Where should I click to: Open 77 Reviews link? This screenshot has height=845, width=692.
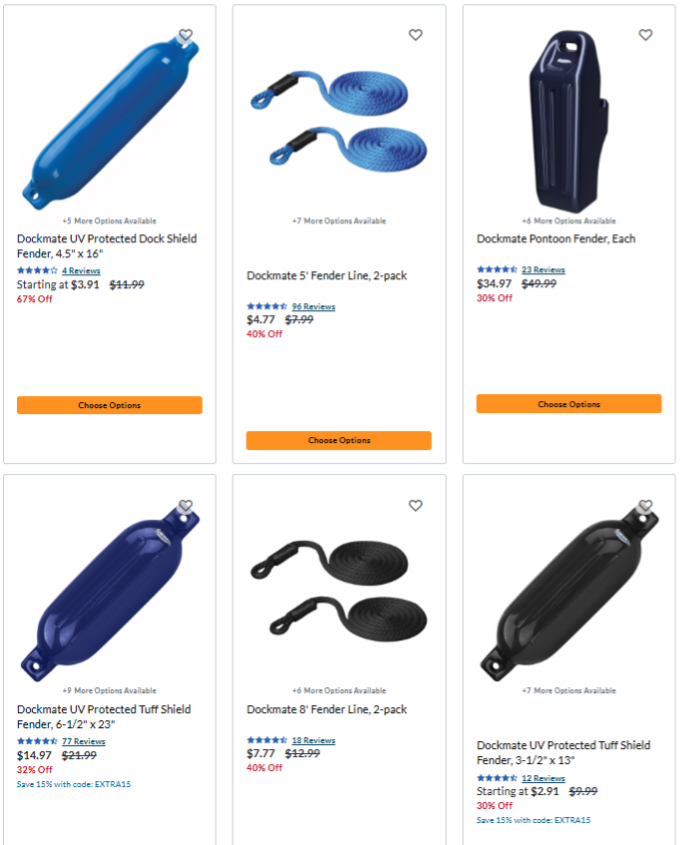click(x=84, y=742)
